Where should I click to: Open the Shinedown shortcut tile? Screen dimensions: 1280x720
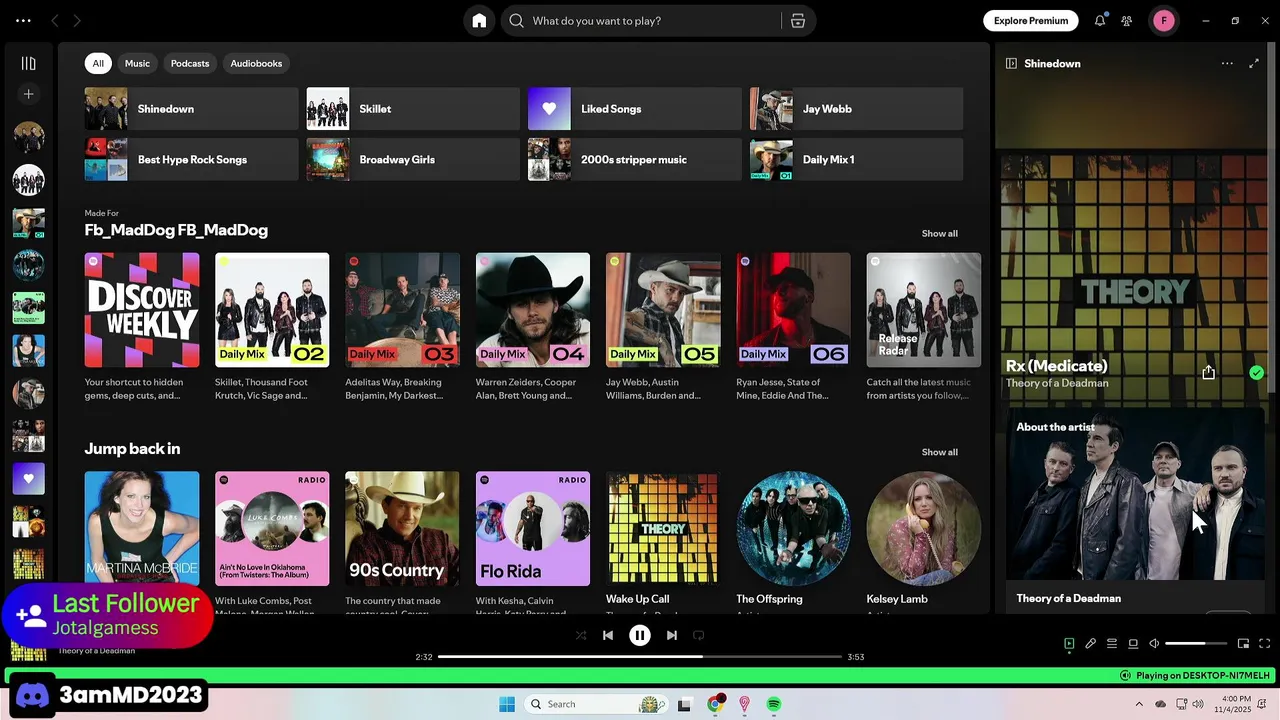191,109
